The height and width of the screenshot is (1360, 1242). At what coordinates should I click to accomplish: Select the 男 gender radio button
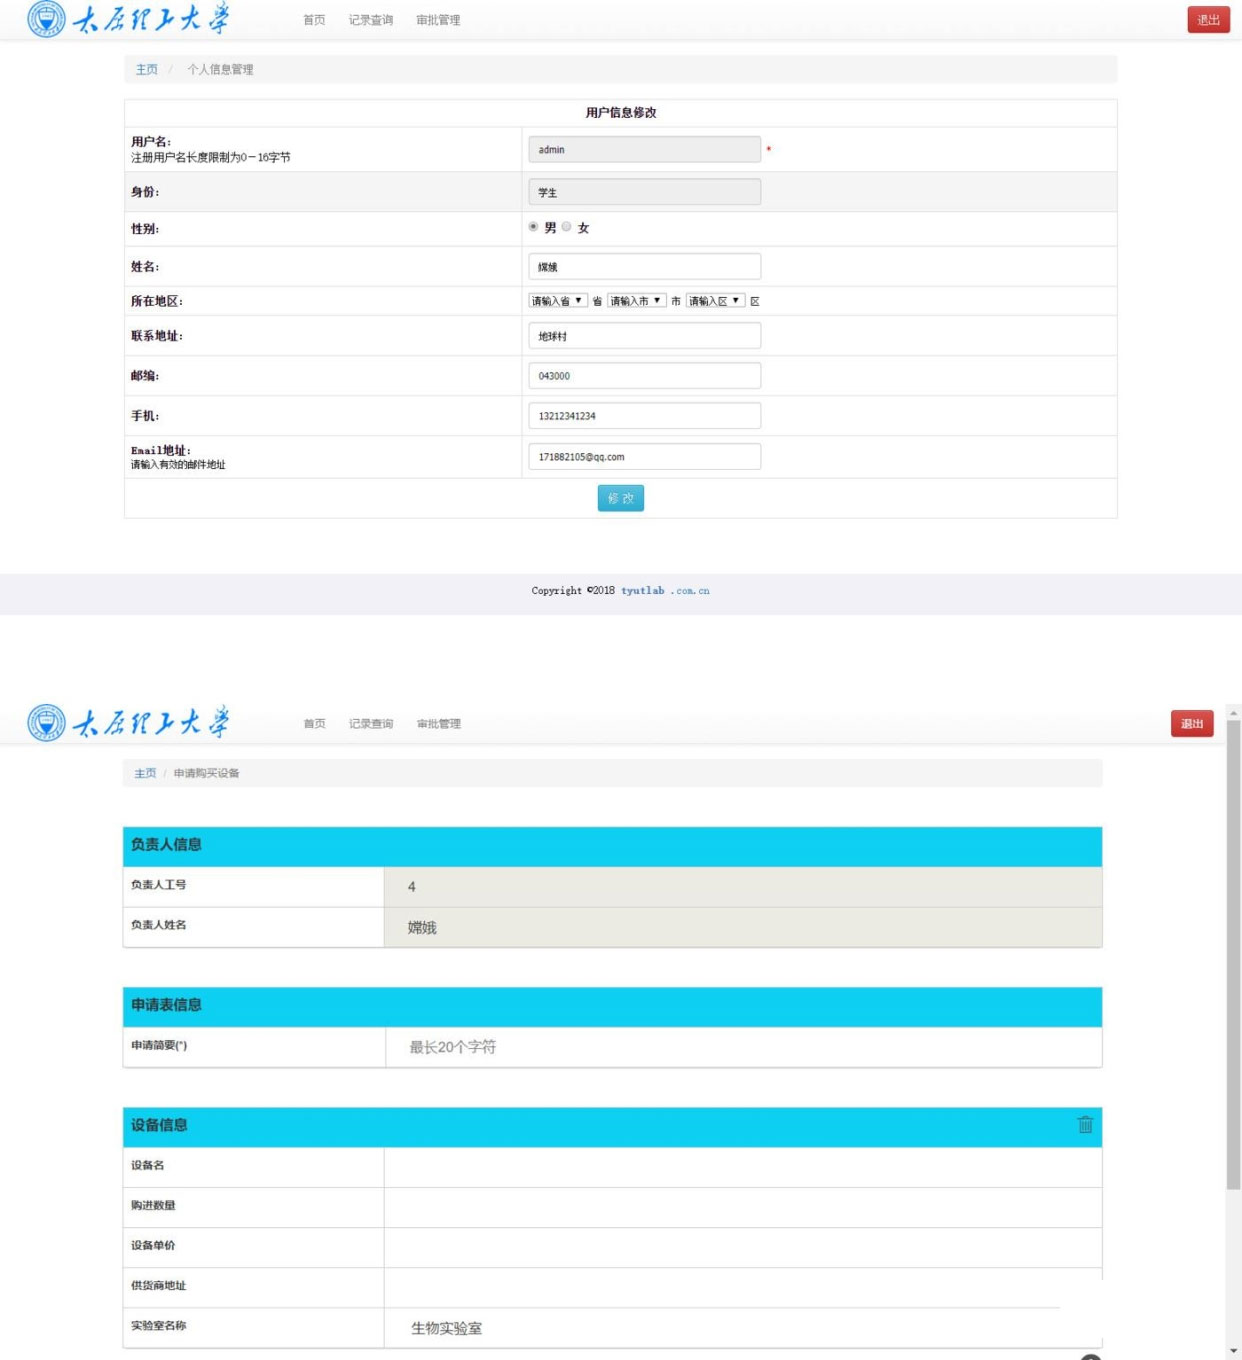[x=533, y=227]
